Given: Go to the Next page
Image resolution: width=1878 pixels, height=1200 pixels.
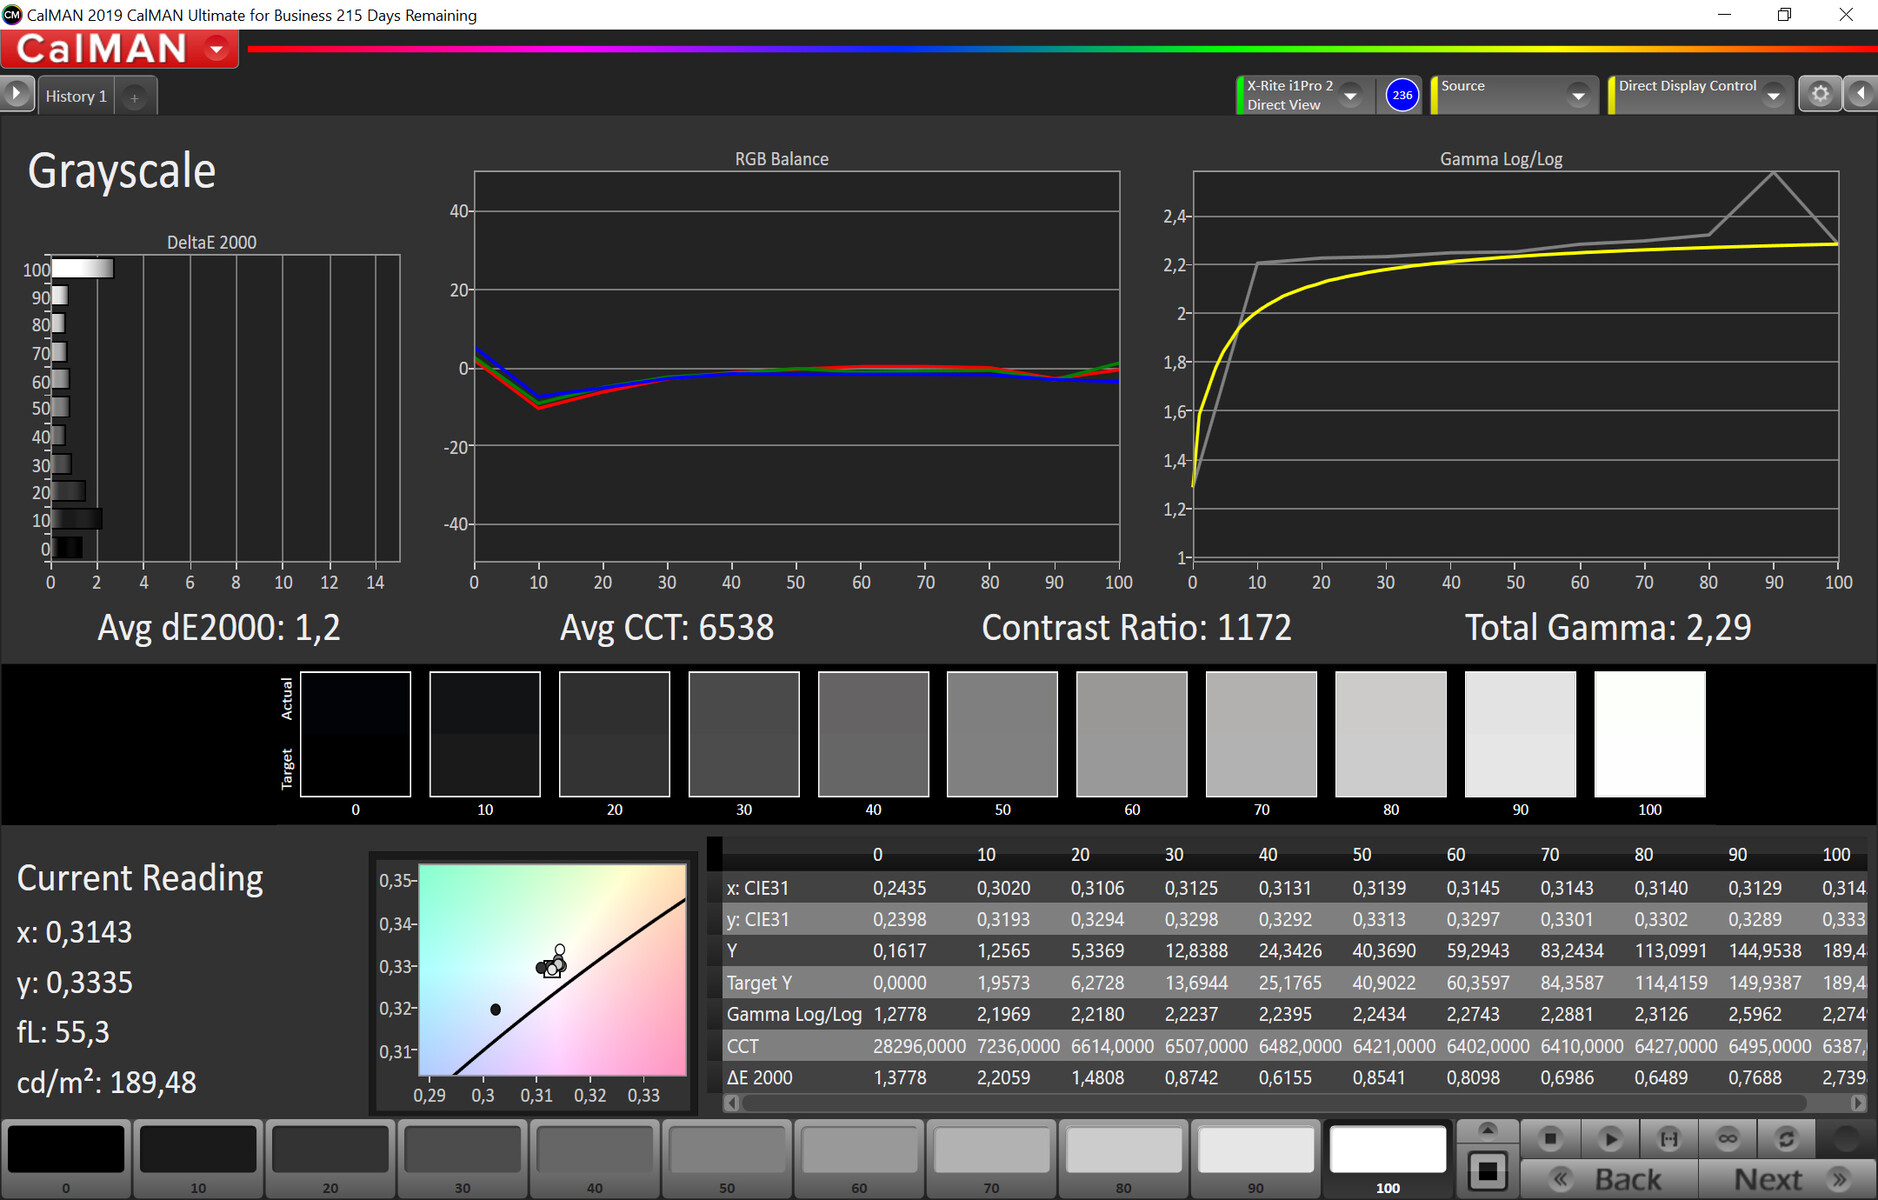Looking at the screenshot, I should click(1787, 1179).
